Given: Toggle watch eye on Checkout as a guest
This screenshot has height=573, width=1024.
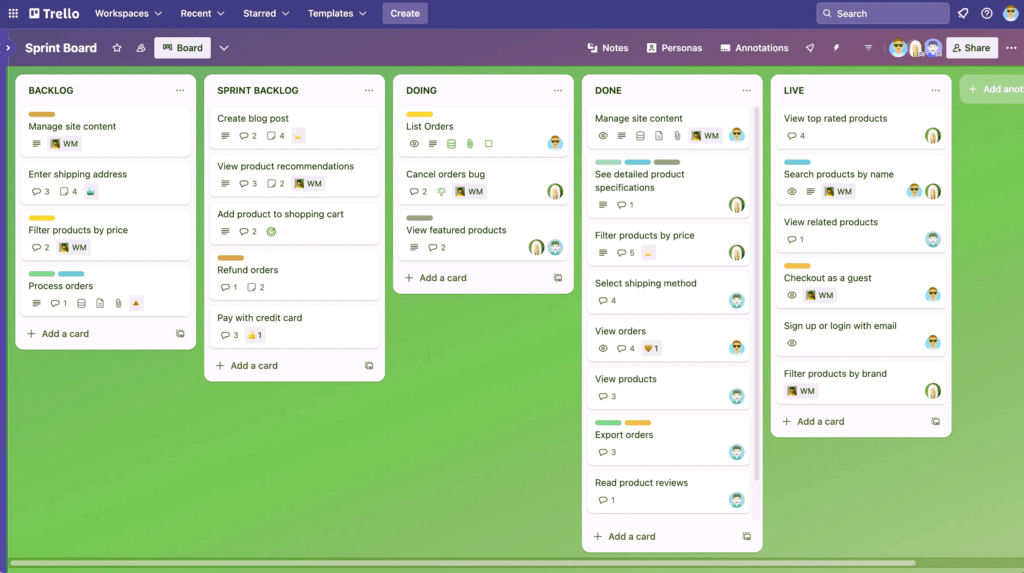Looking at the screenshot, I should (x=792, y=295).
